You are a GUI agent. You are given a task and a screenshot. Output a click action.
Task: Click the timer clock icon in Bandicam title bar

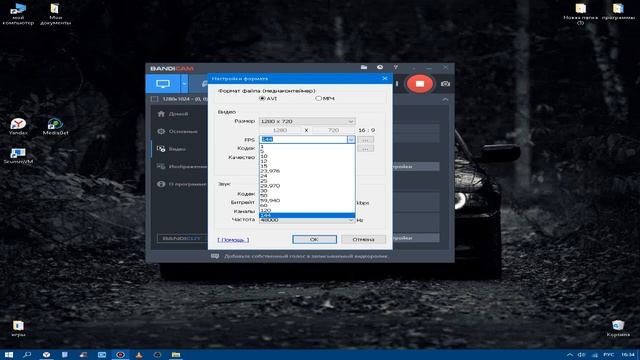[x=380, y=67]
